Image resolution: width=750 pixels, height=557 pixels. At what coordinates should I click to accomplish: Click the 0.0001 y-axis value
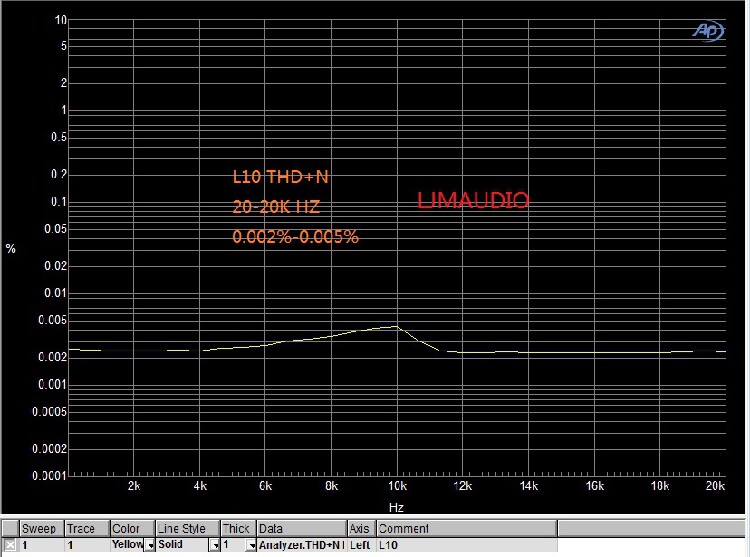tap(50, 476)
